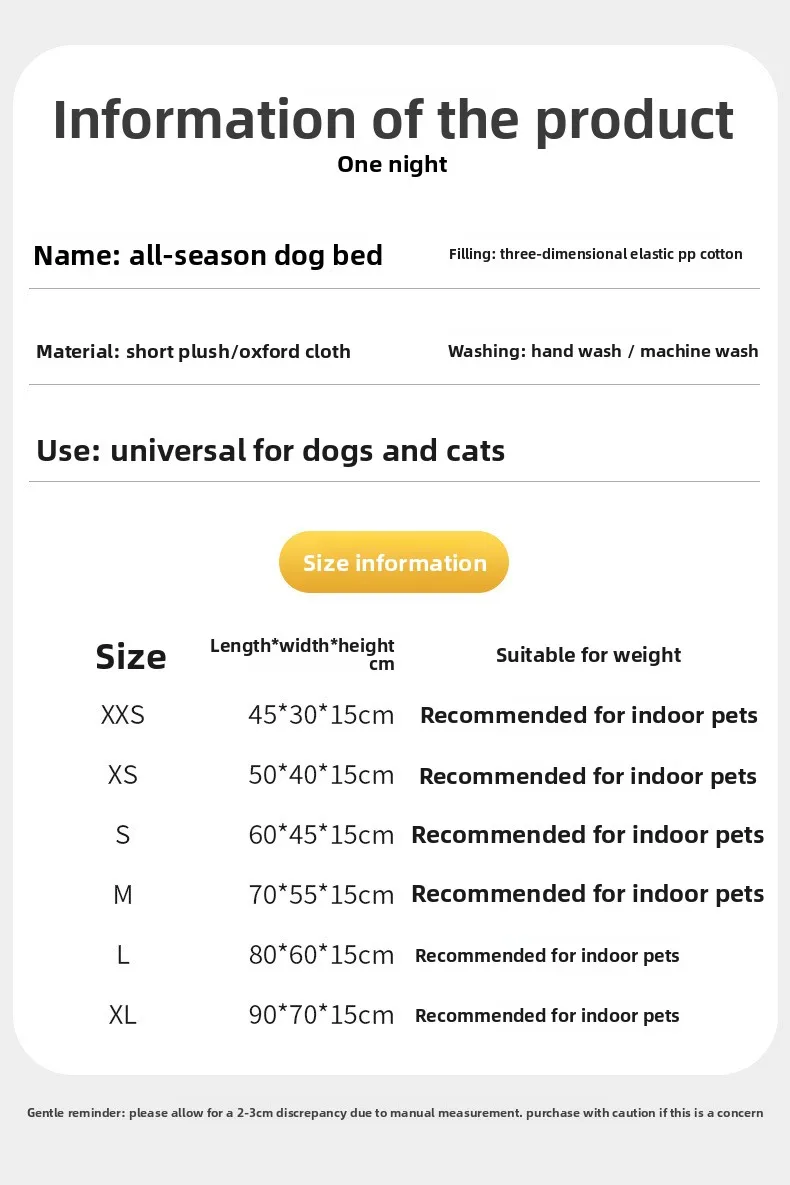Image resolution: width=790 pixels, height=1185 pixels.
Task: Select the XL size label
Action: click(123, 1015)
